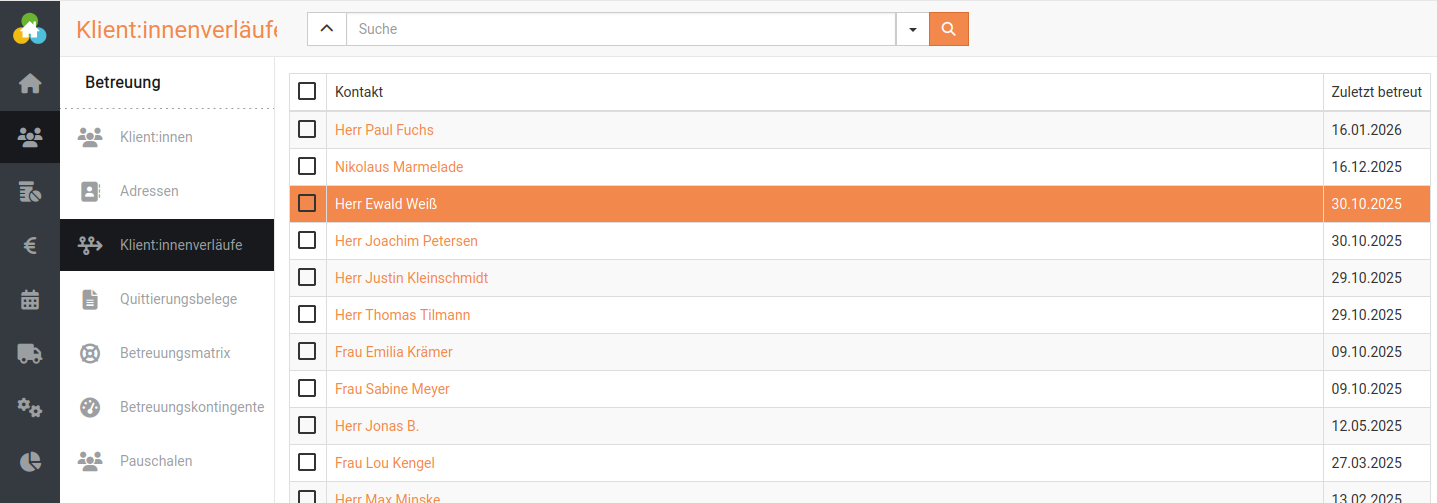Go to the Betreuungsmatrix menu item

tap(175, 353)
